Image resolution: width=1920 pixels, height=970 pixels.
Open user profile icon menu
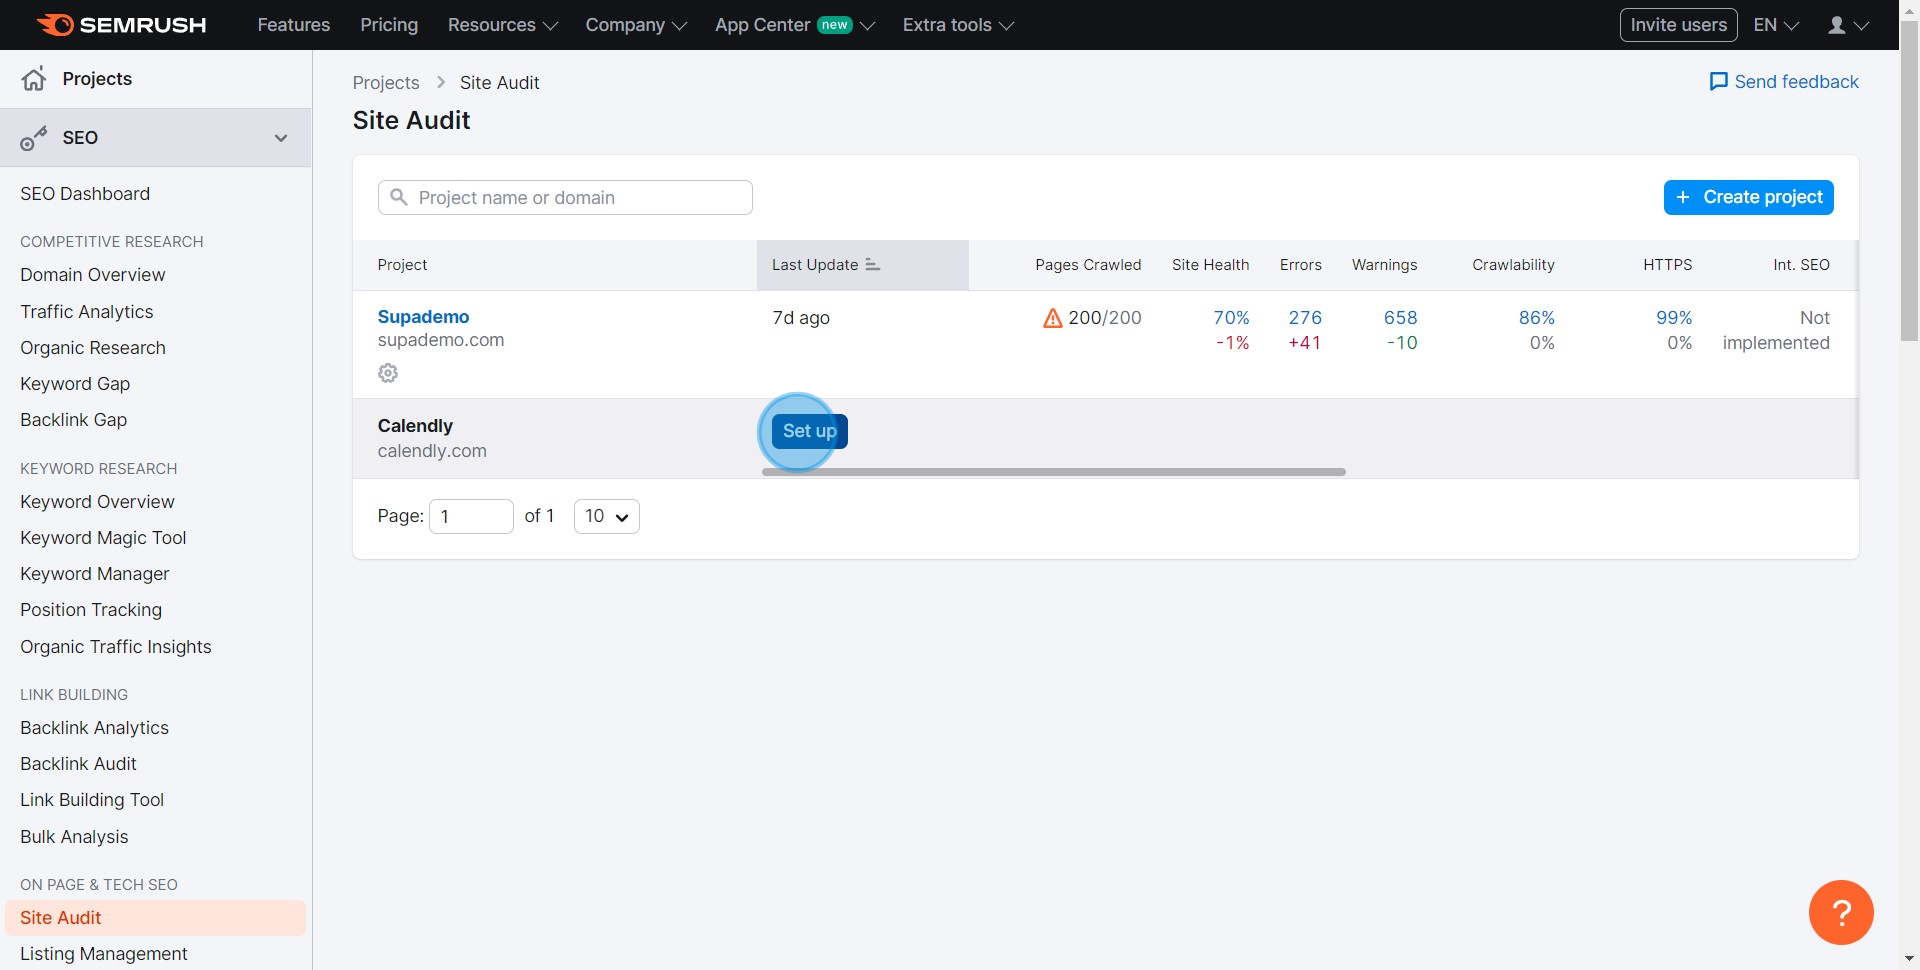click(x=1848, y=25)
